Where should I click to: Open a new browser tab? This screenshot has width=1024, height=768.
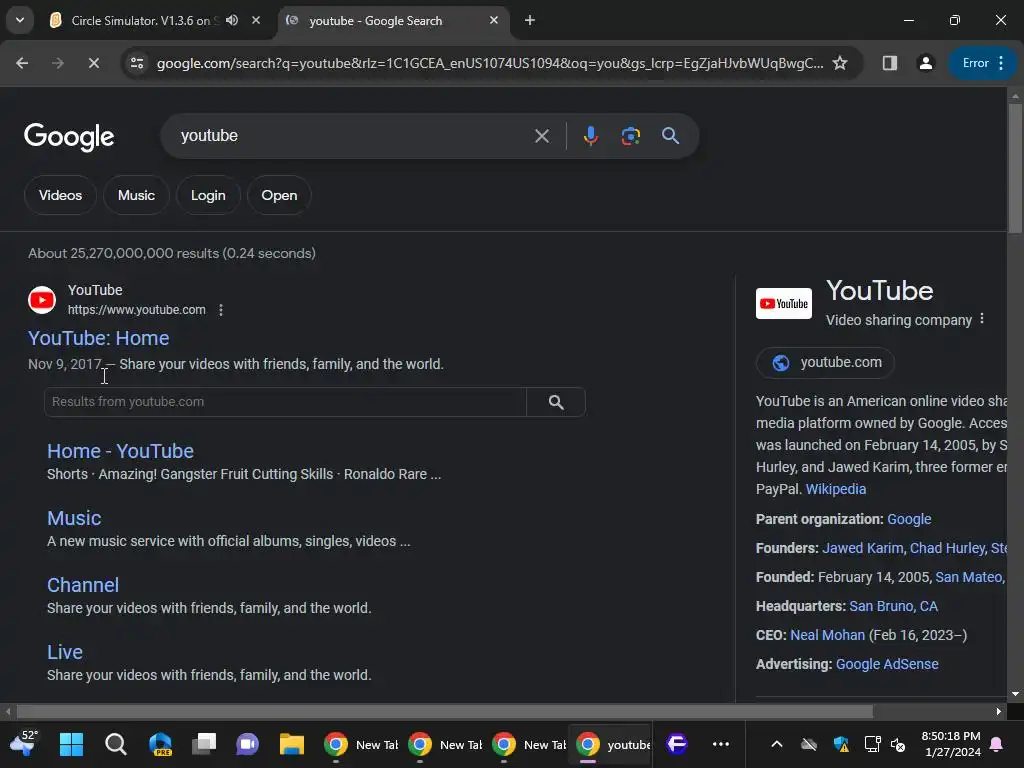[x=530, y=20]
